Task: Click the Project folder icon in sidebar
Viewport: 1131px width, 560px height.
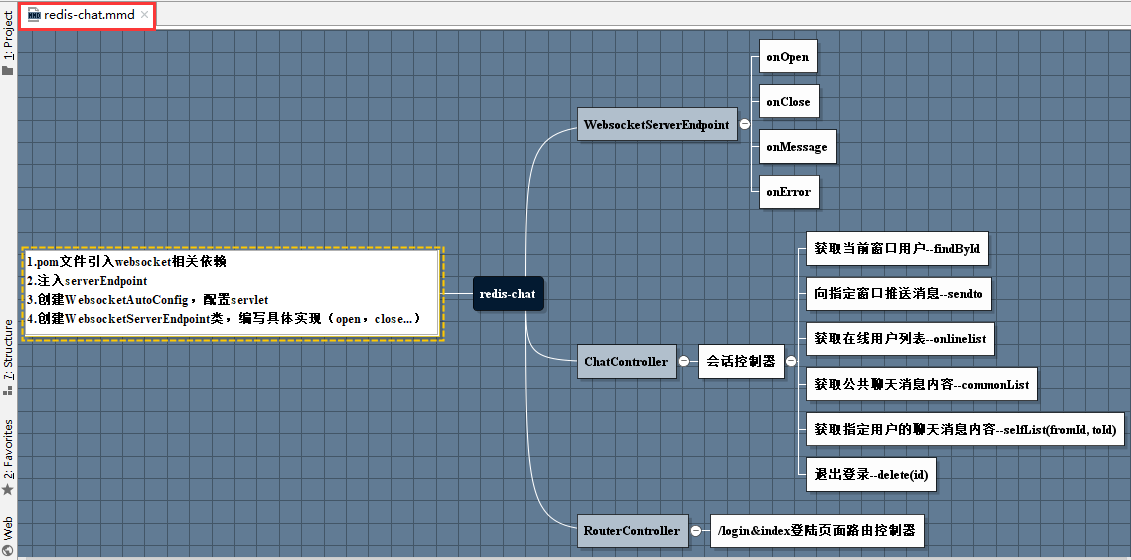Action: pyautogui.click(x=8, y=70)
